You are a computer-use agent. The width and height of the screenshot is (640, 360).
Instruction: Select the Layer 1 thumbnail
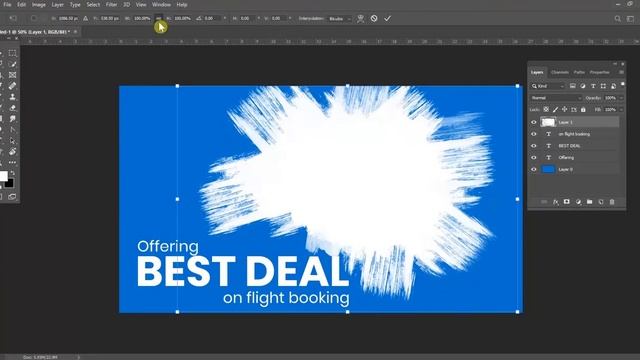pos(548,122)
